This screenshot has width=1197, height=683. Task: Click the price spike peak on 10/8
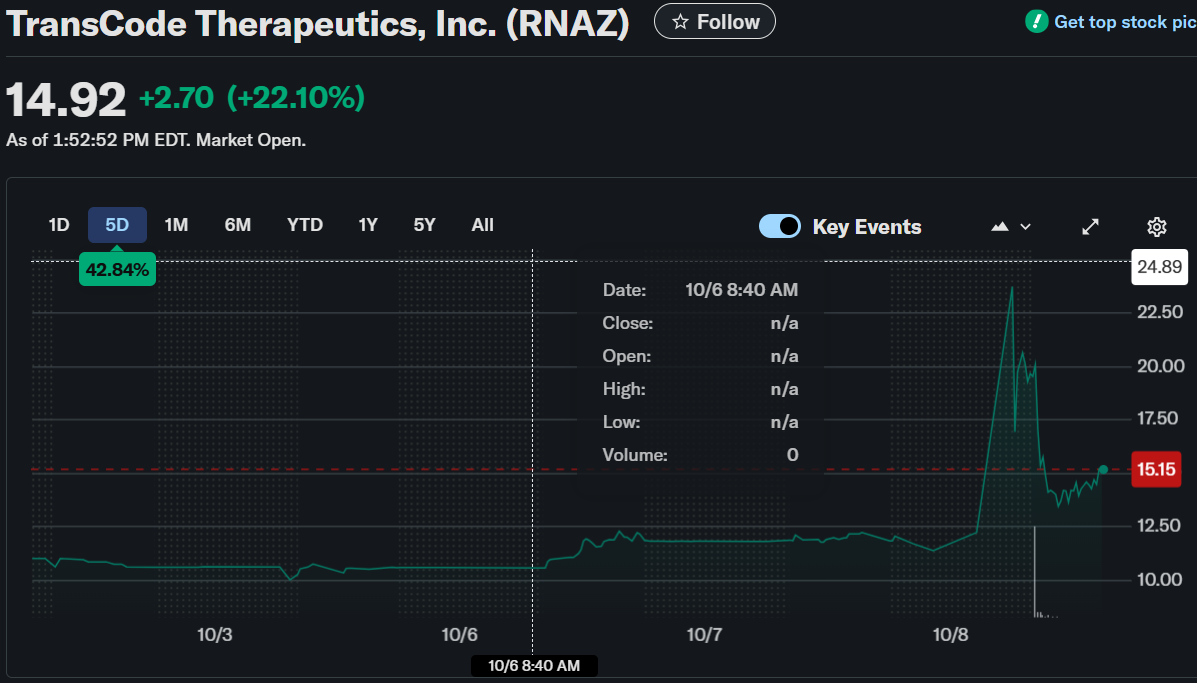1012,288
